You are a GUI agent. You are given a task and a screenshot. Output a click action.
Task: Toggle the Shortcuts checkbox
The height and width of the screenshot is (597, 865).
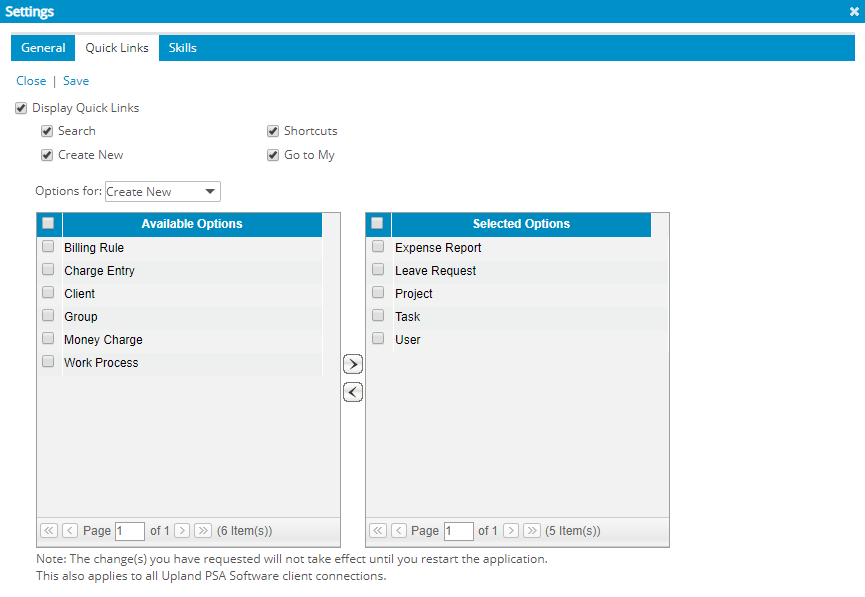[x=273, y=131]
